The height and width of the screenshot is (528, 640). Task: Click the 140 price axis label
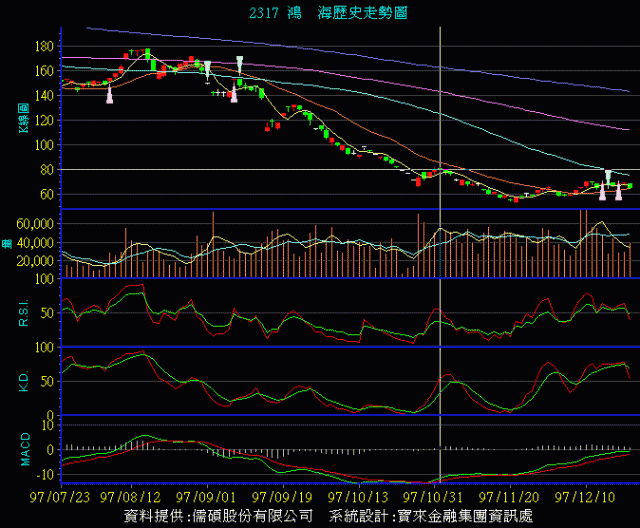click(44, 95)
